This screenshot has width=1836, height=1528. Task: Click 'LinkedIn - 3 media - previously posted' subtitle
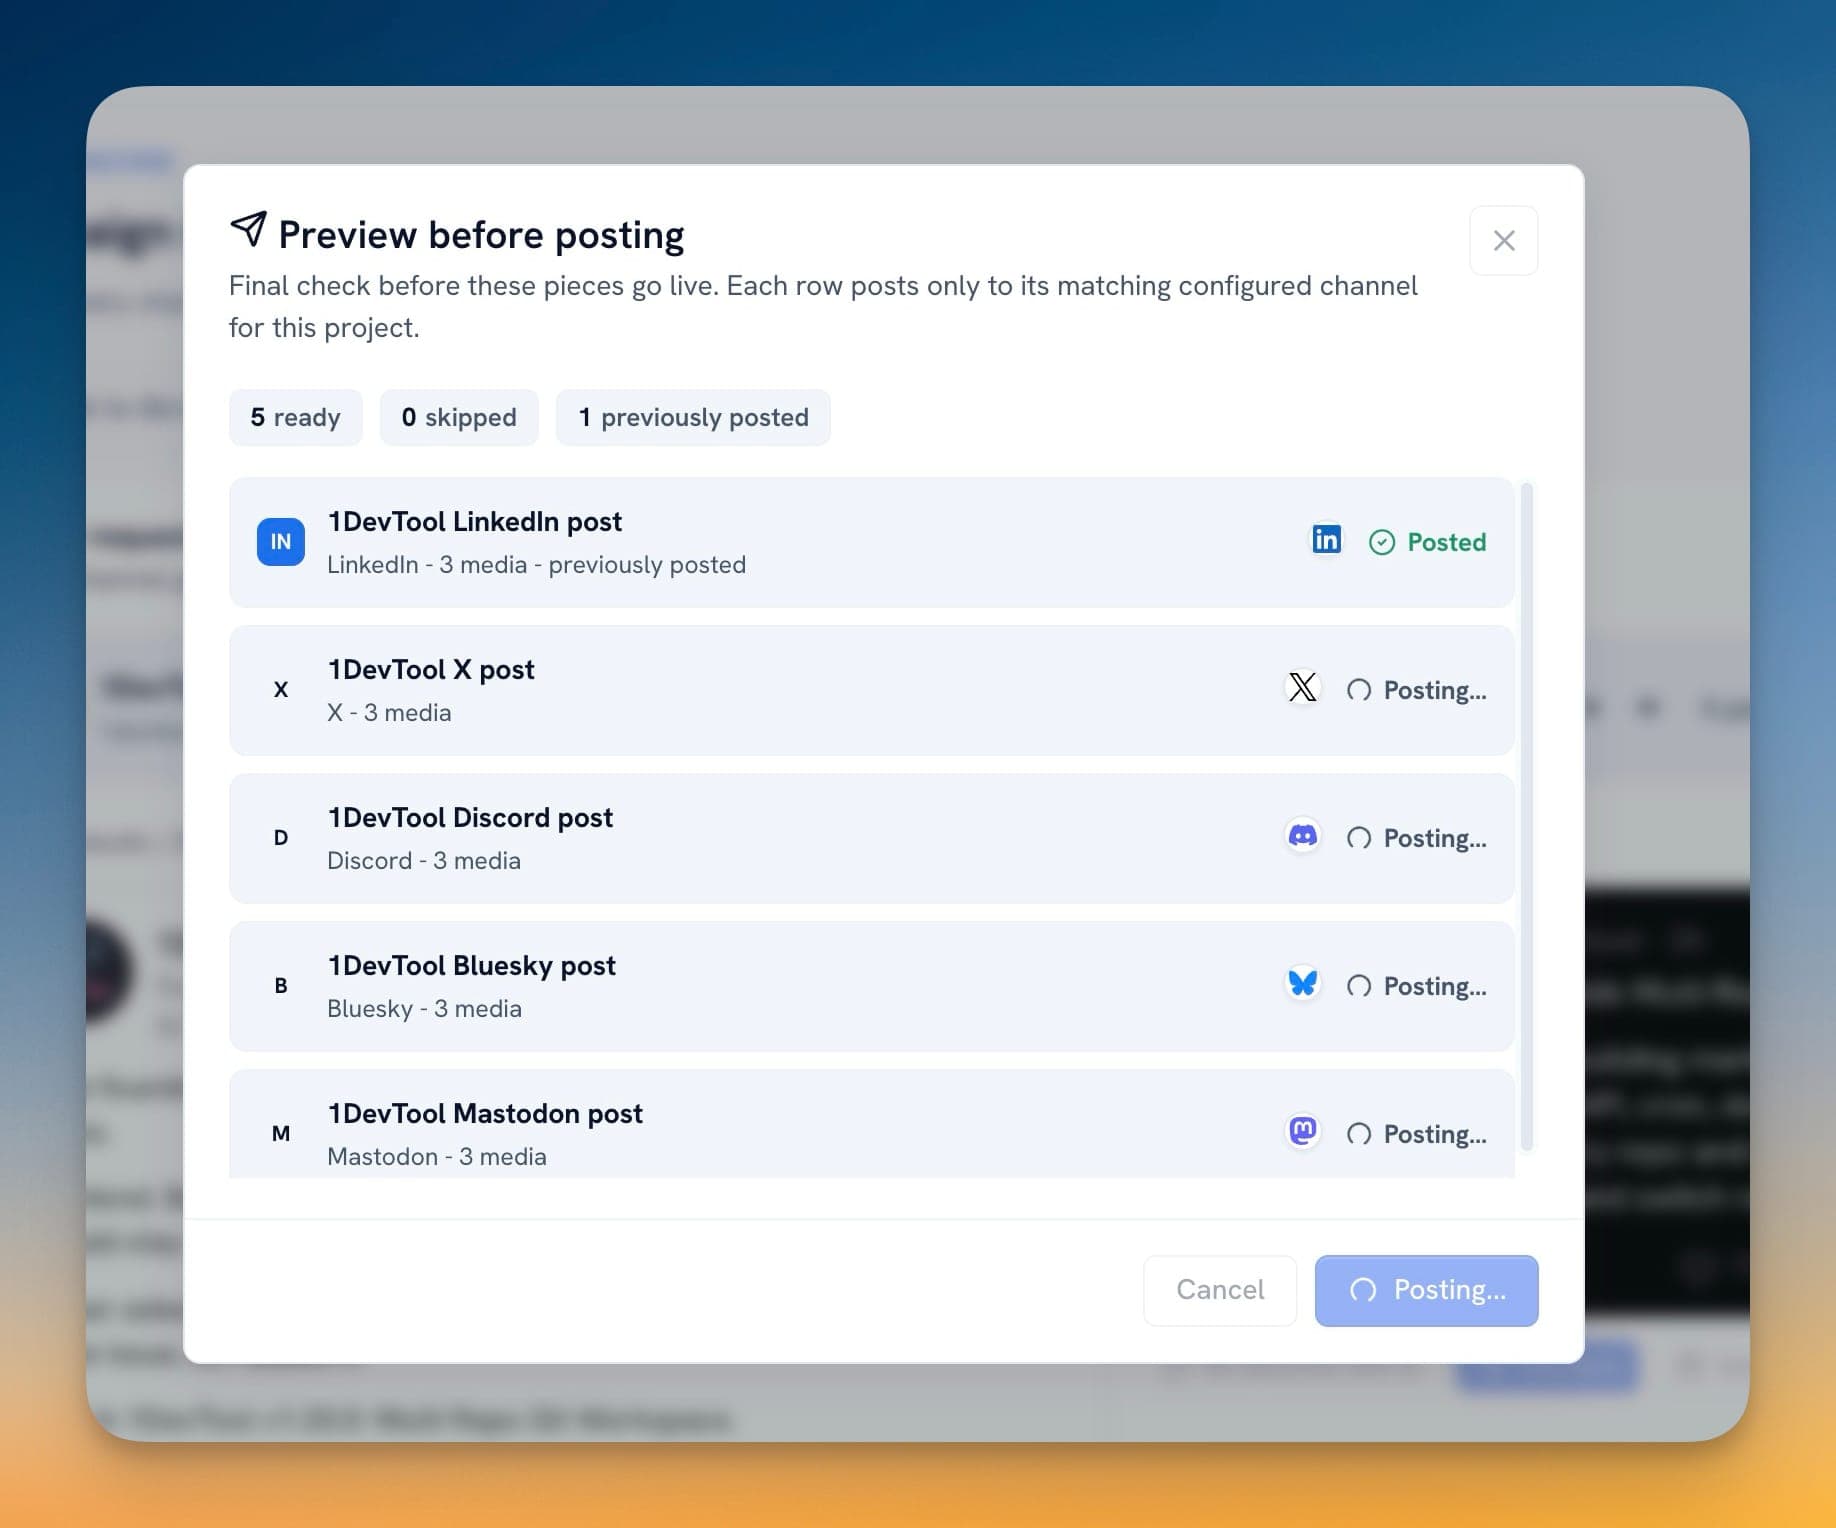(536, 565)
